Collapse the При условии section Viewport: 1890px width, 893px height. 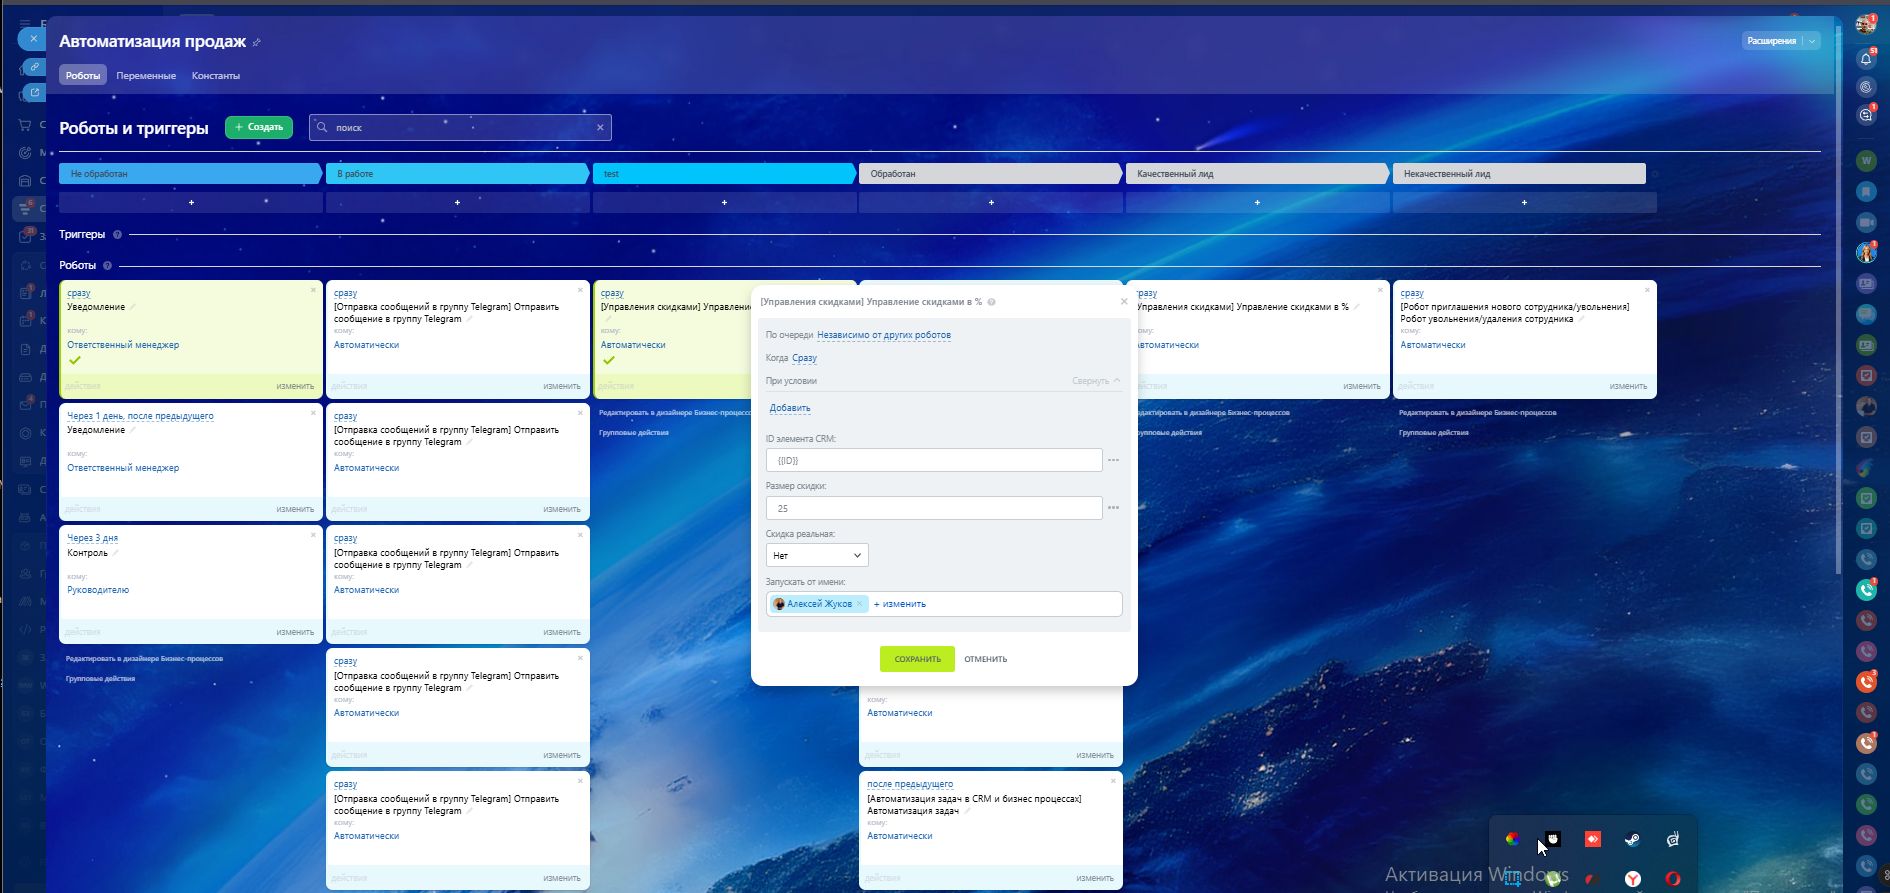[1096, 381]
